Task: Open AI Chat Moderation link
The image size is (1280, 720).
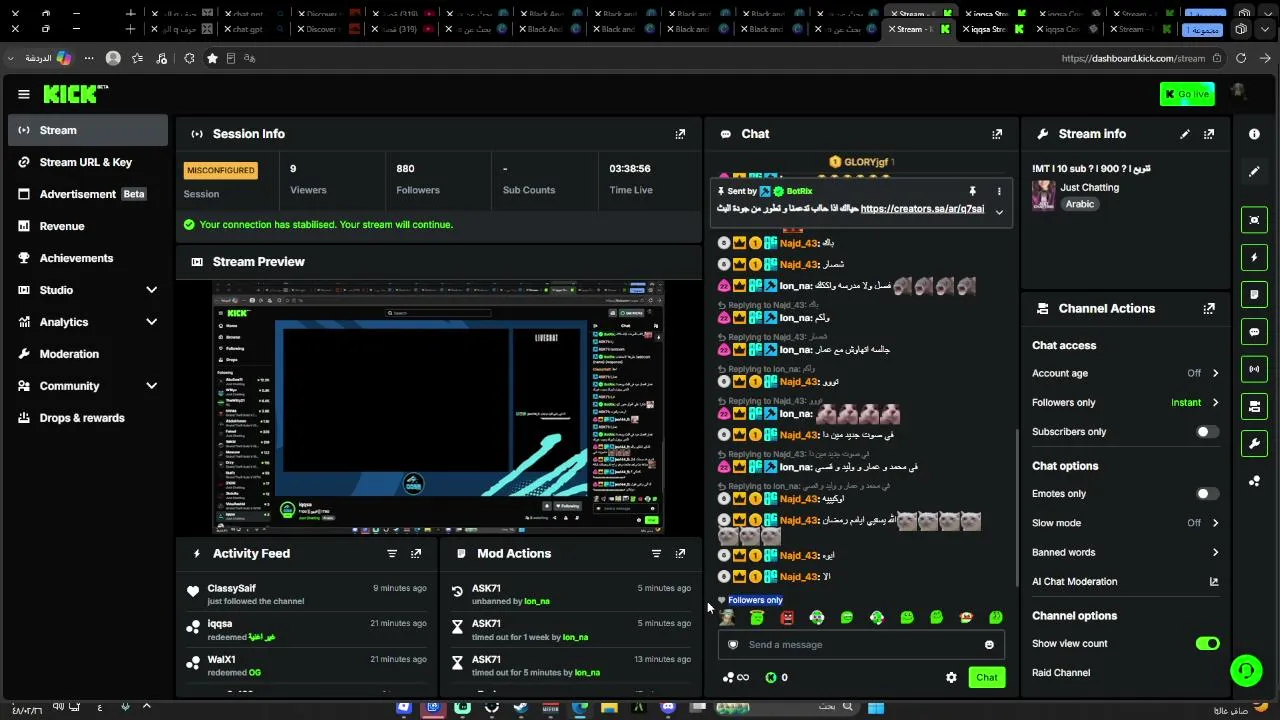Action: (x=1125, y=582)
